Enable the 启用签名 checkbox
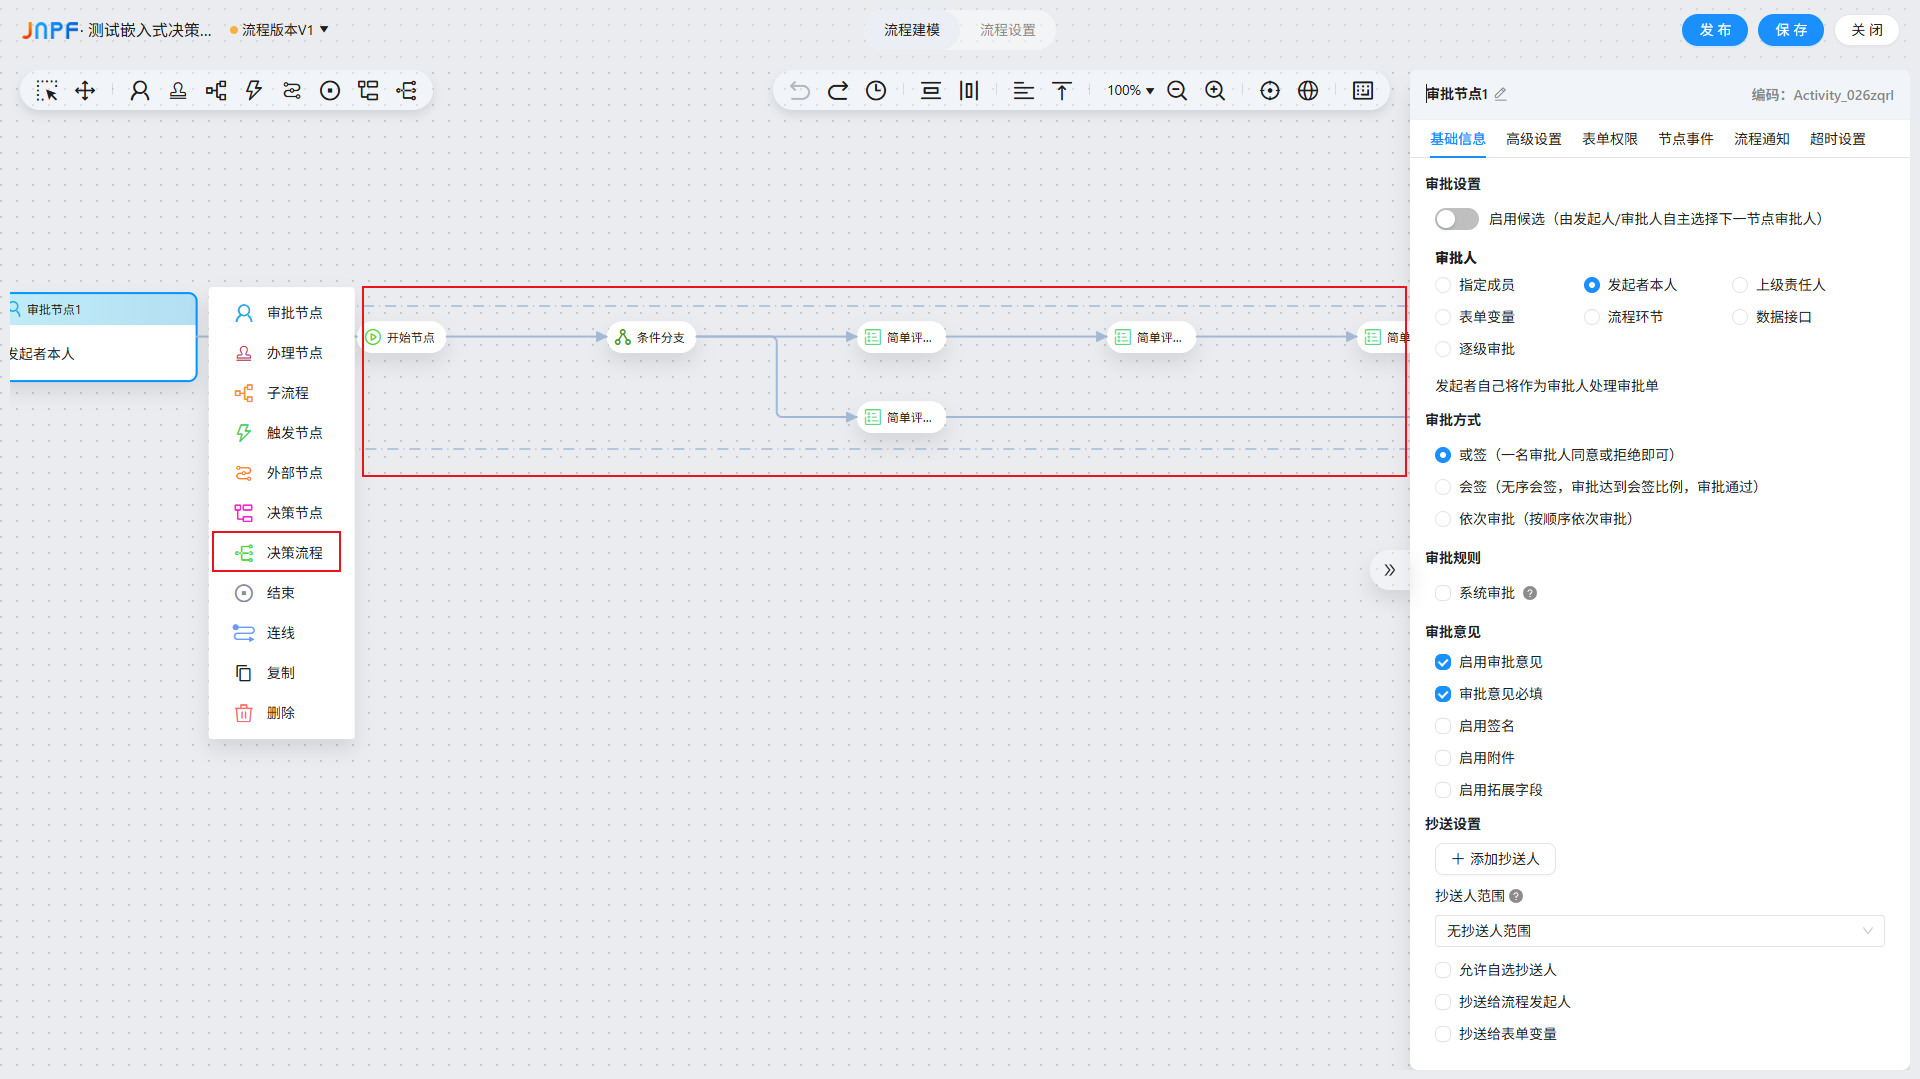 point(1443,726)
